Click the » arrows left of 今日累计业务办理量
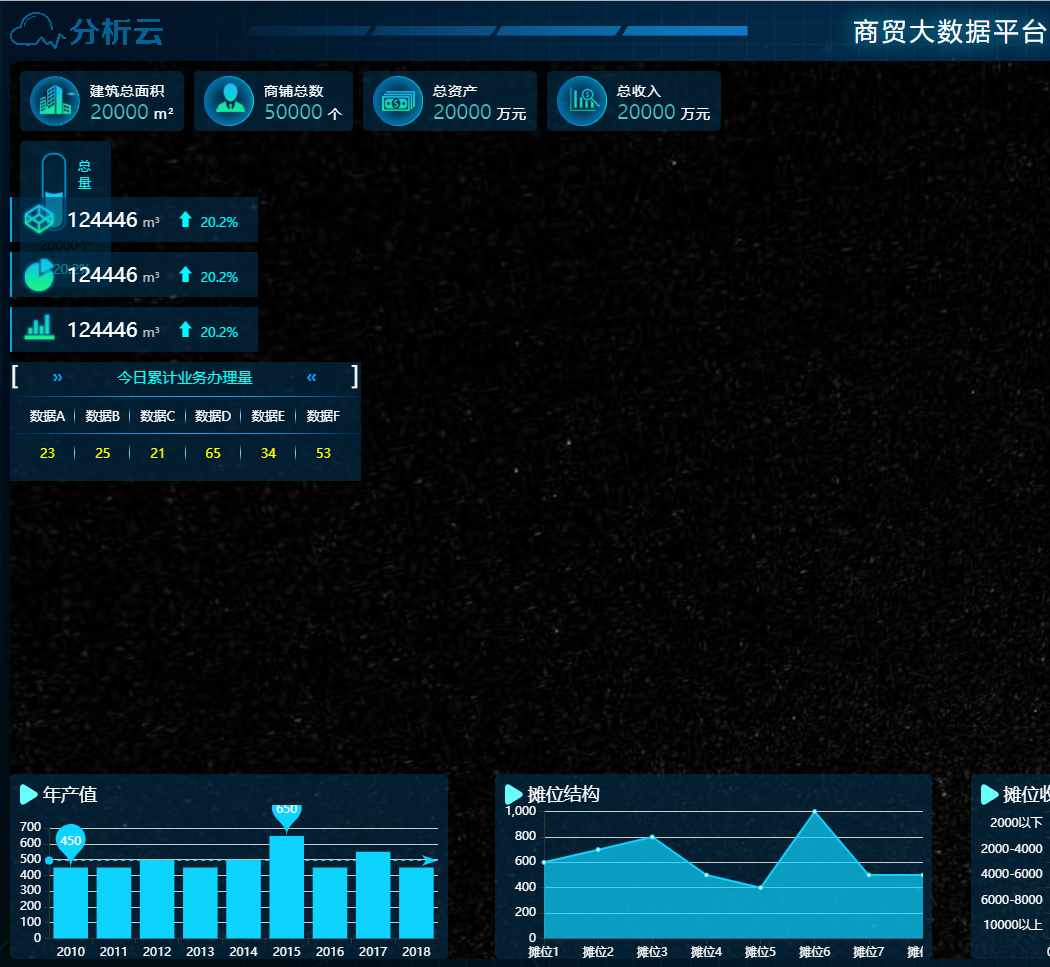Image resolution: width=1050 pixels, height=967 pixels. pos(58,377)
